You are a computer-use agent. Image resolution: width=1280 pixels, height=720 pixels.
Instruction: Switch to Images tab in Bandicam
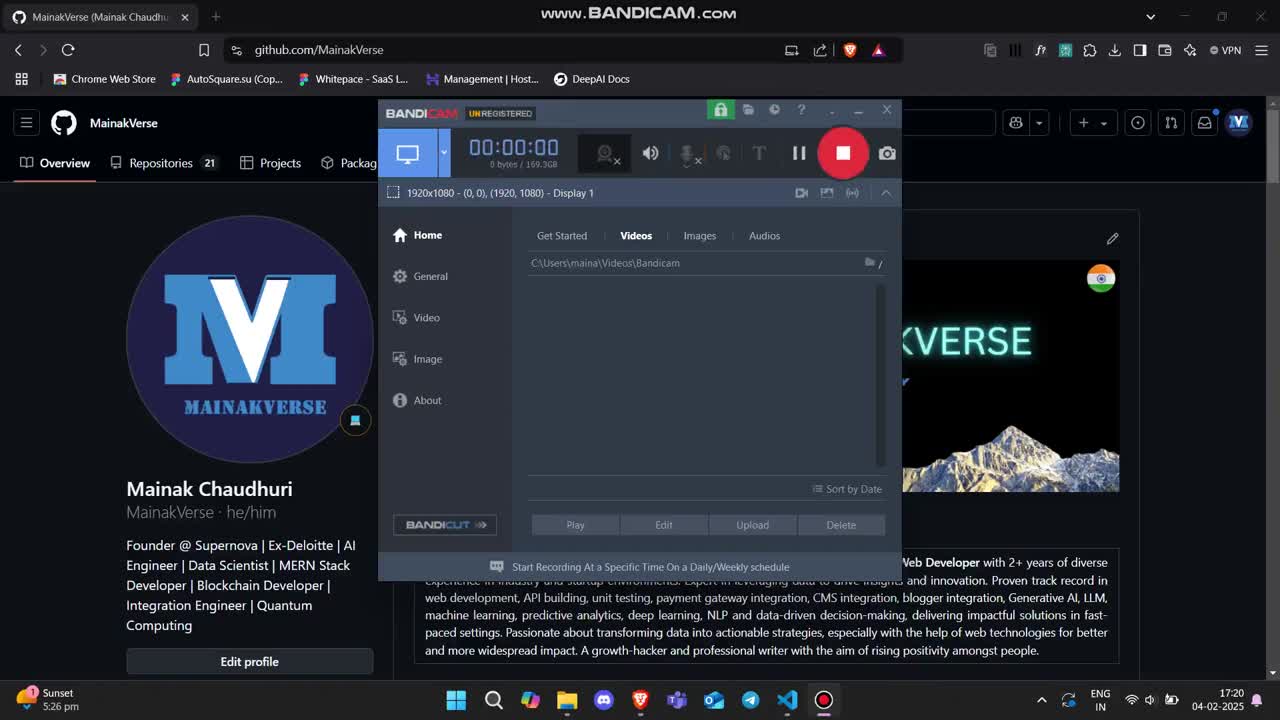point(700,236)
